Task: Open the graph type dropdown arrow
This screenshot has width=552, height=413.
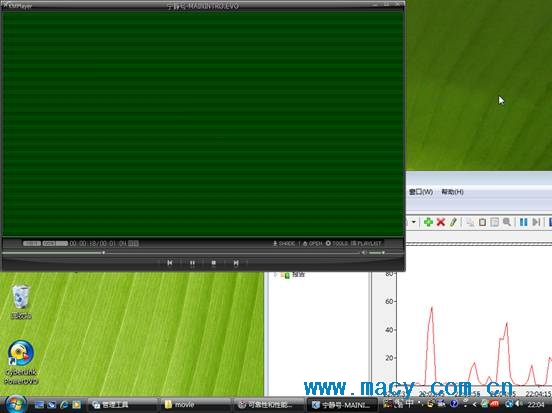Action: coord(414,222)
